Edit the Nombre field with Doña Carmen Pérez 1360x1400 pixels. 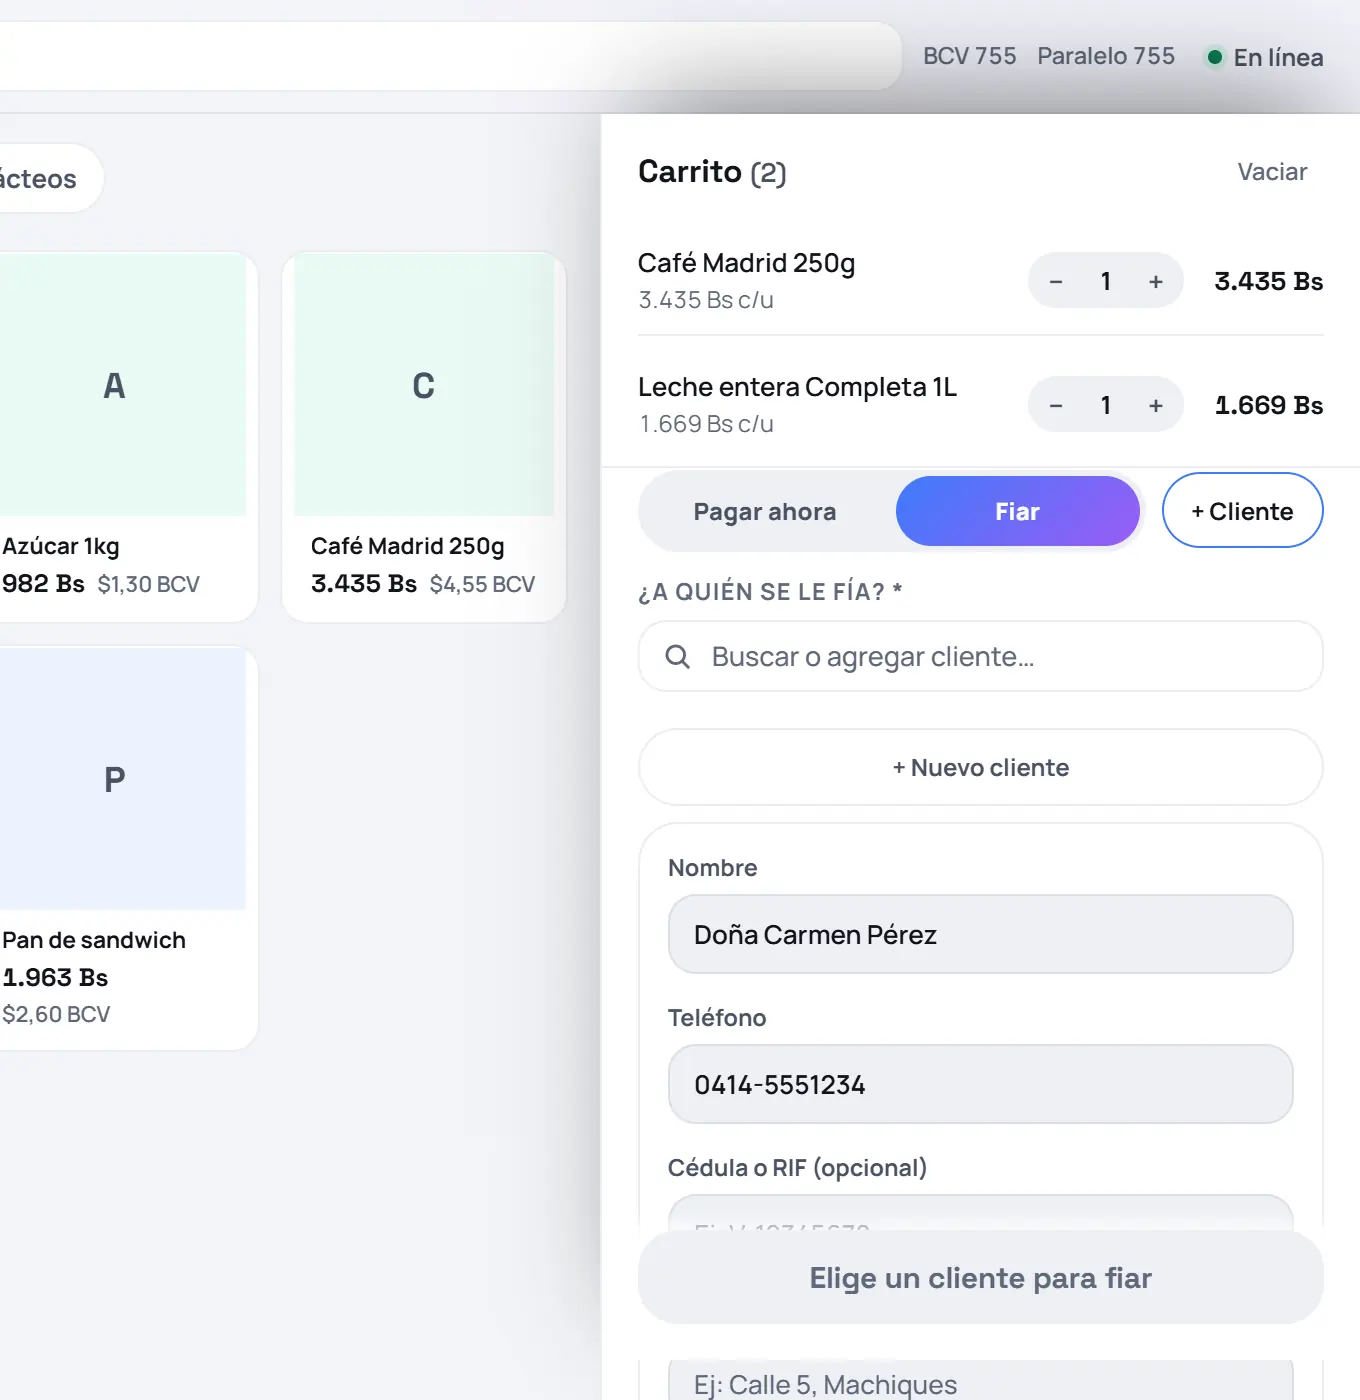981,934
